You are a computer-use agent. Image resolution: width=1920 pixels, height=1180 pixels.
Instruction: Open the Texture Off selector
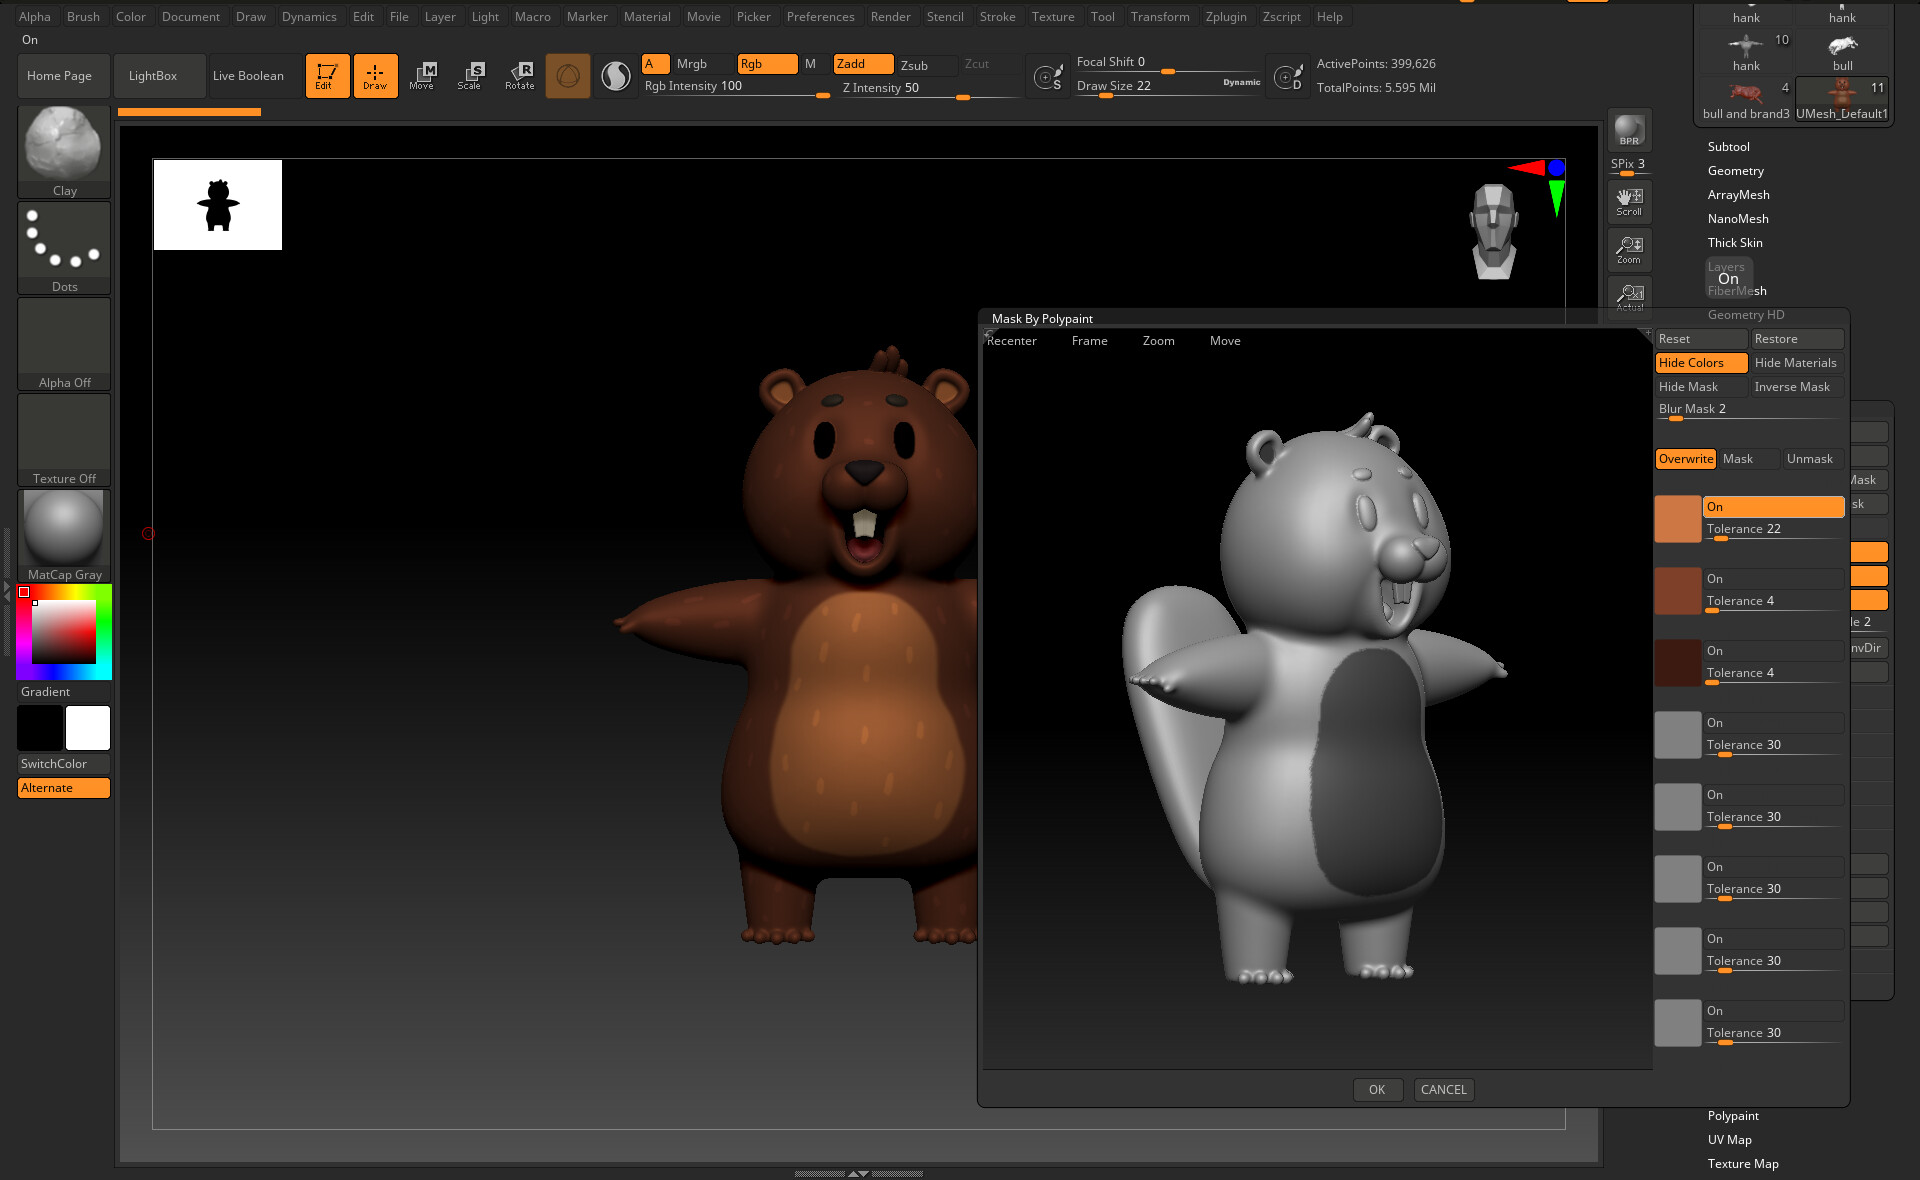64,440
